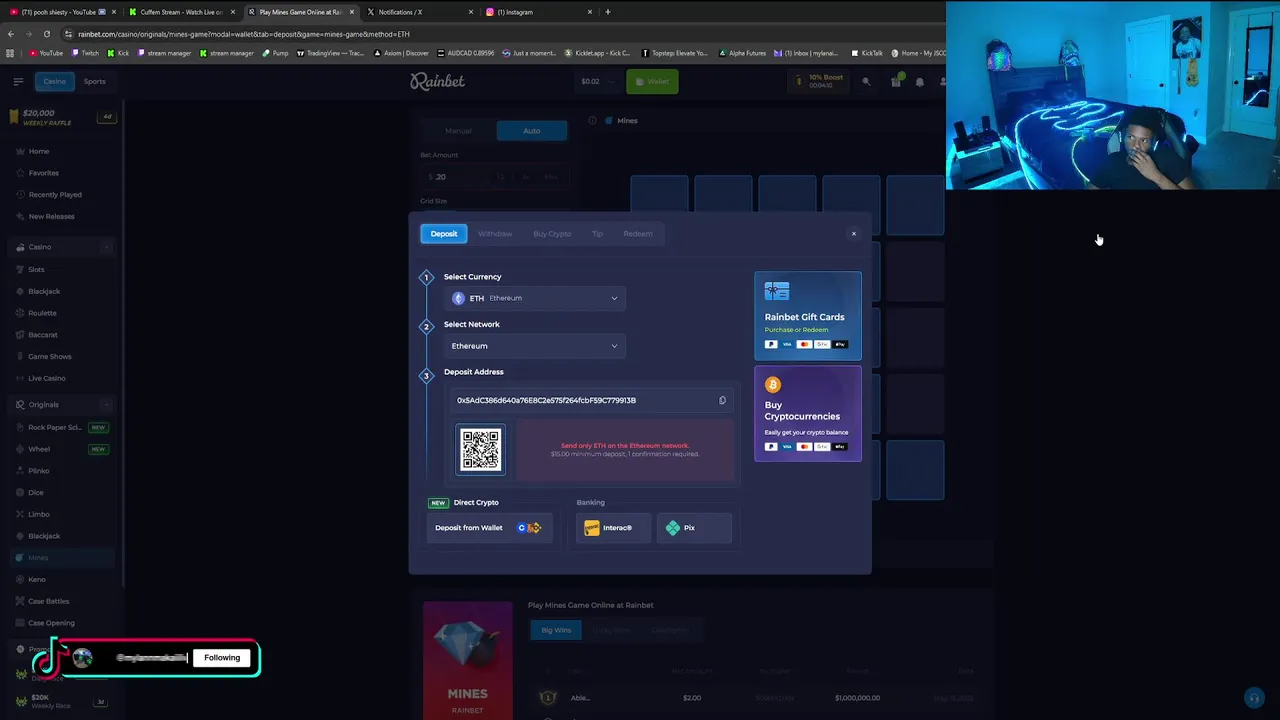Screen dimensions: 1280x720
Task: Toggle the sidebar hamburger menu
Action: click(x=18, y=81)
